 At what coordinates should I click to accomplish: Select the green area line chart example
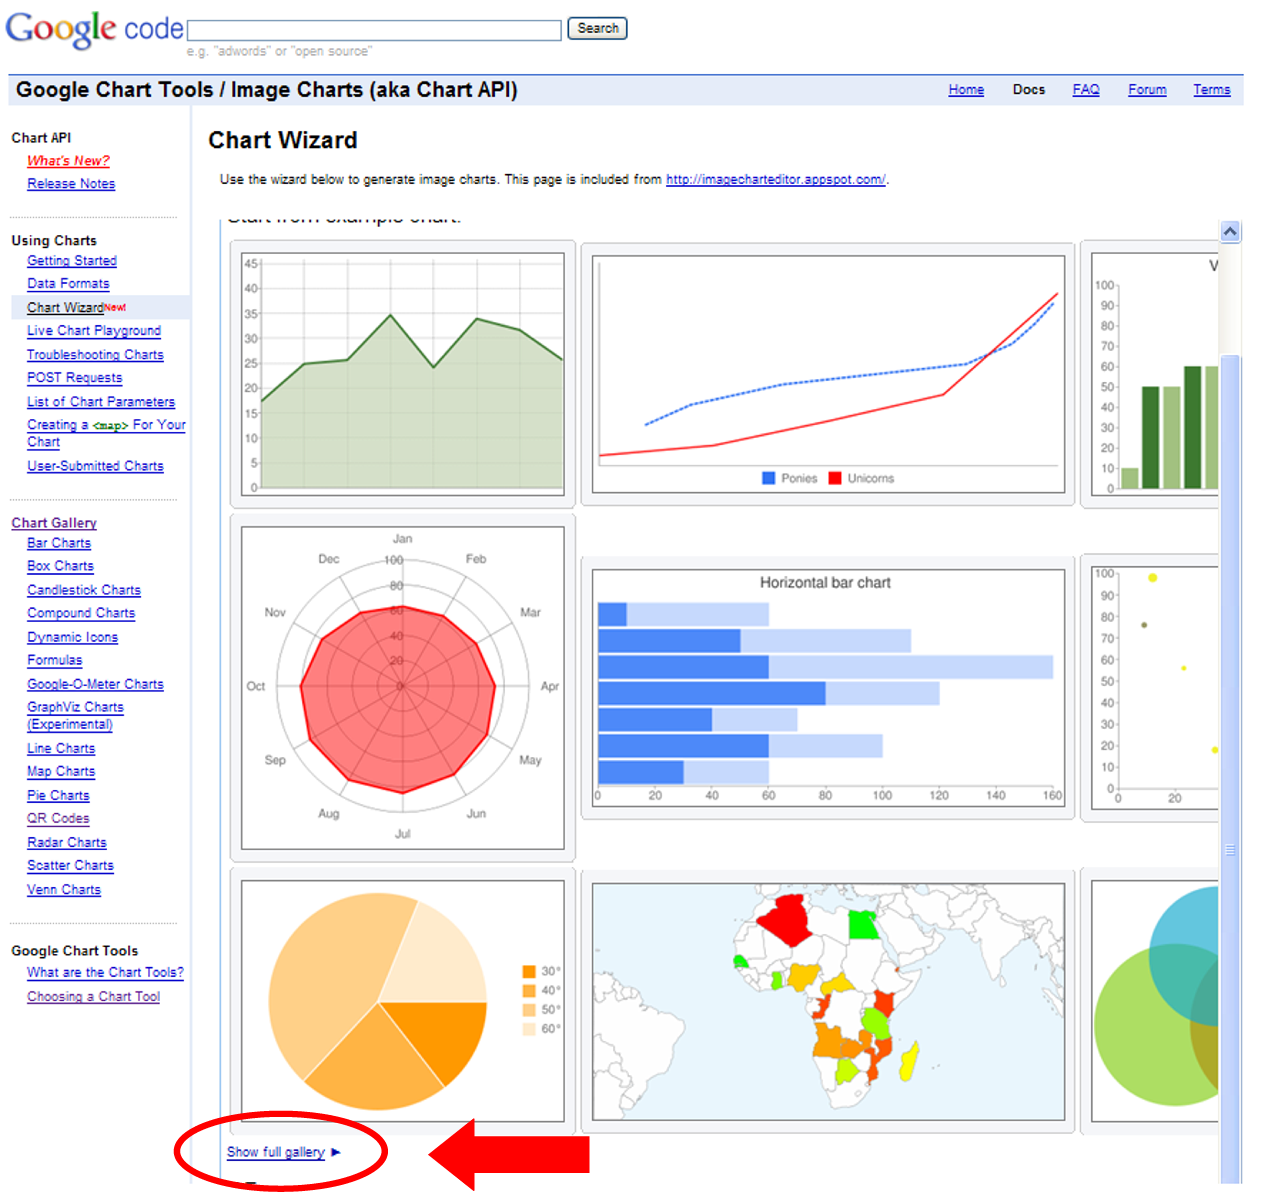[x=403, y=374]
